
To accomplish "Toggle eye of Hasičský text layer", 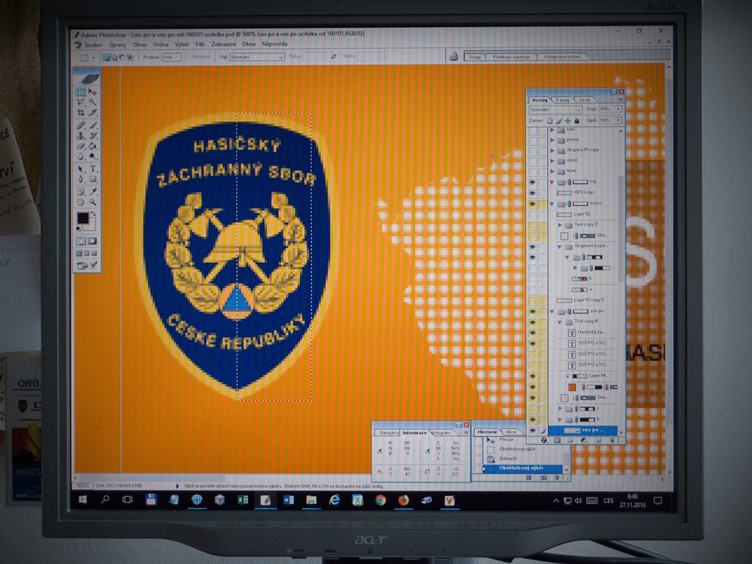I will click(532, 332).
